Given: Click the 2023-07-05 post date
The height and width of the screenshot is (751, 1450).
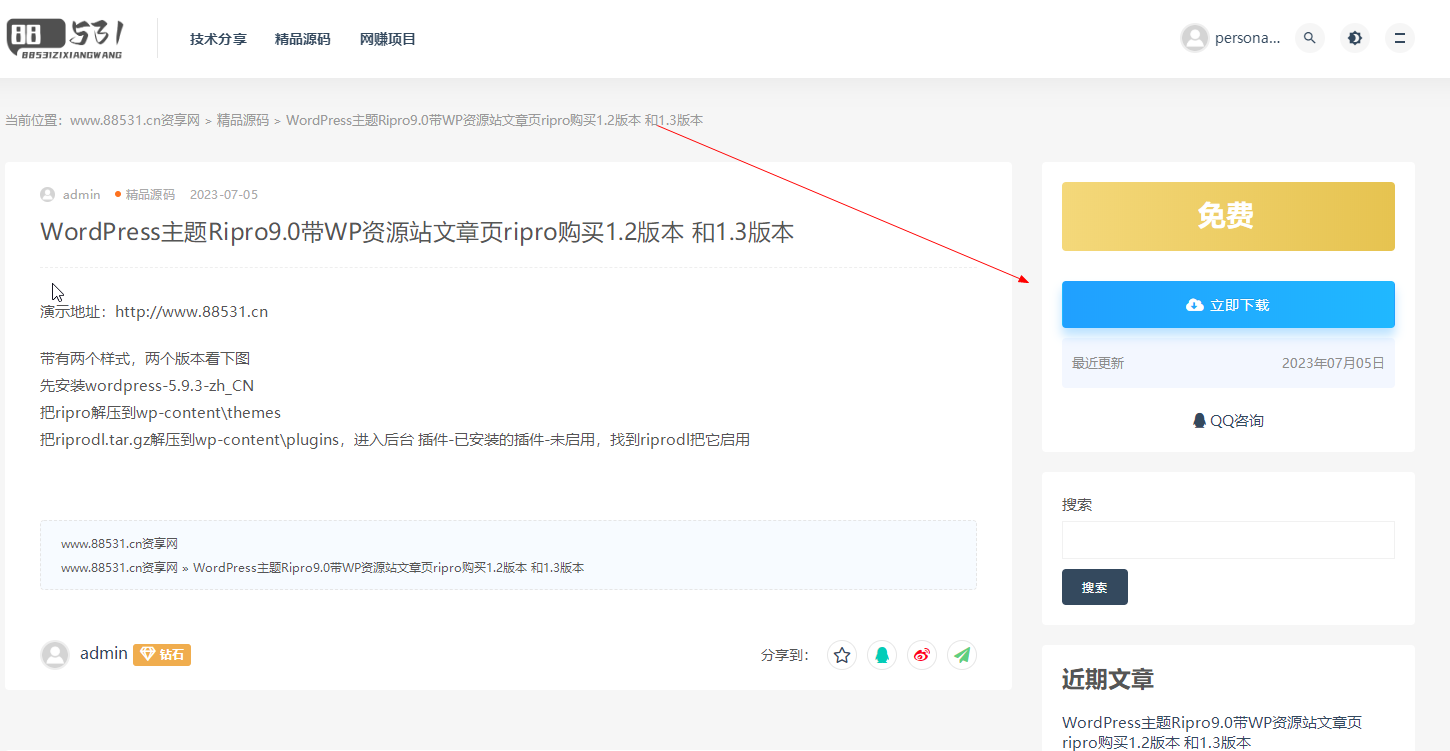Looking at the screenshot, I should pyautogui.click(x=224, y=194).
